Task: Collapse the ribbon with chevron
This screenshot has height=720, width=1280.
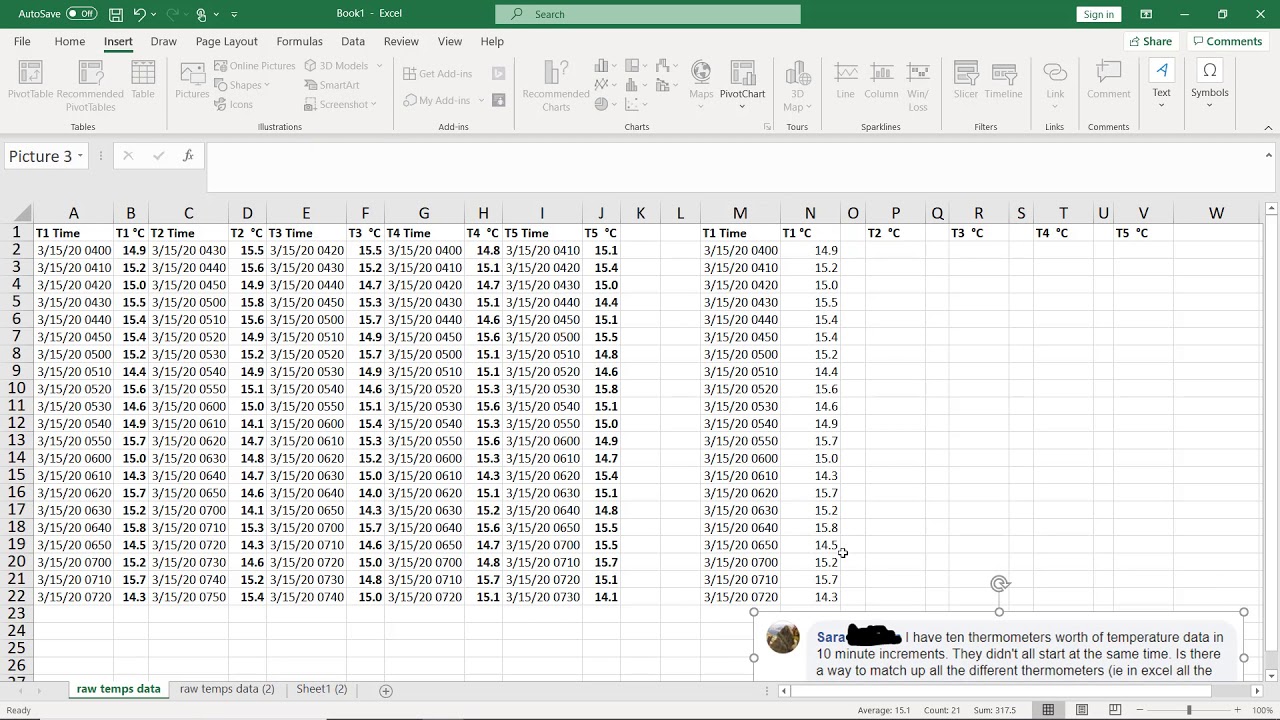Action: coord(1268,127)
